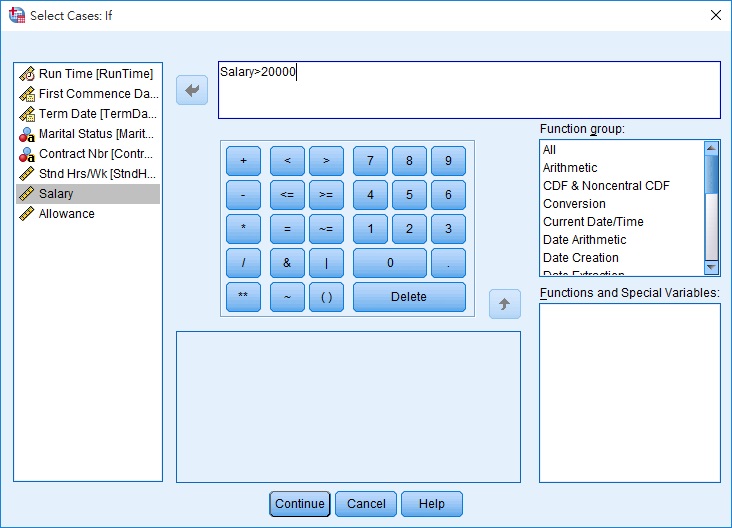Click the Contract Nbr nominal icon
732x528 pixels.
pos(27,155)
